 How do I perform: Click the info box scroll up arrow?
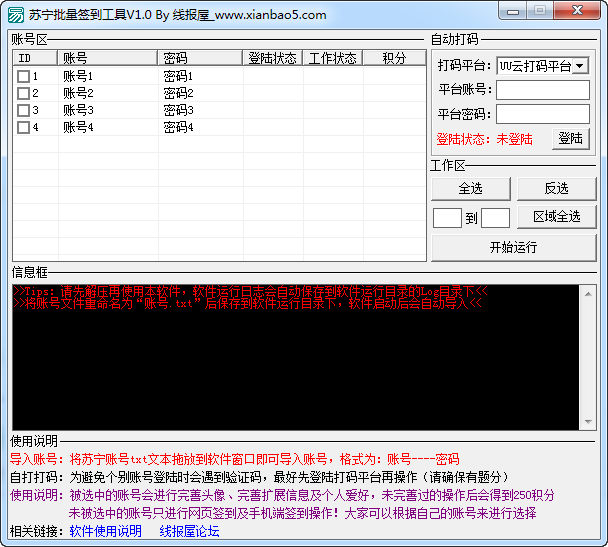(x=588, y=294)
